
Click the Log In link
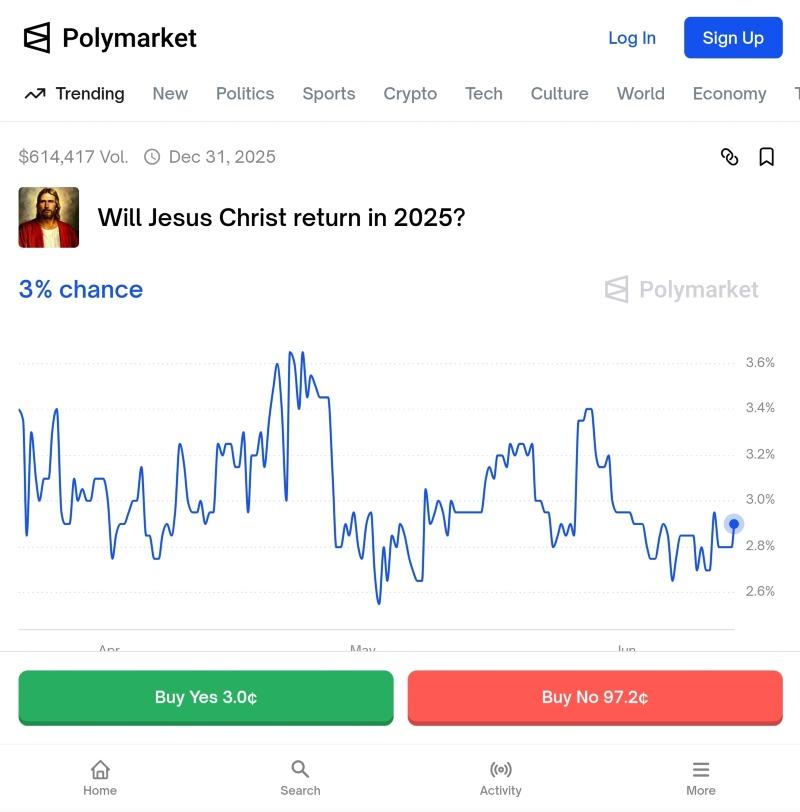click(x=632, y=38)
